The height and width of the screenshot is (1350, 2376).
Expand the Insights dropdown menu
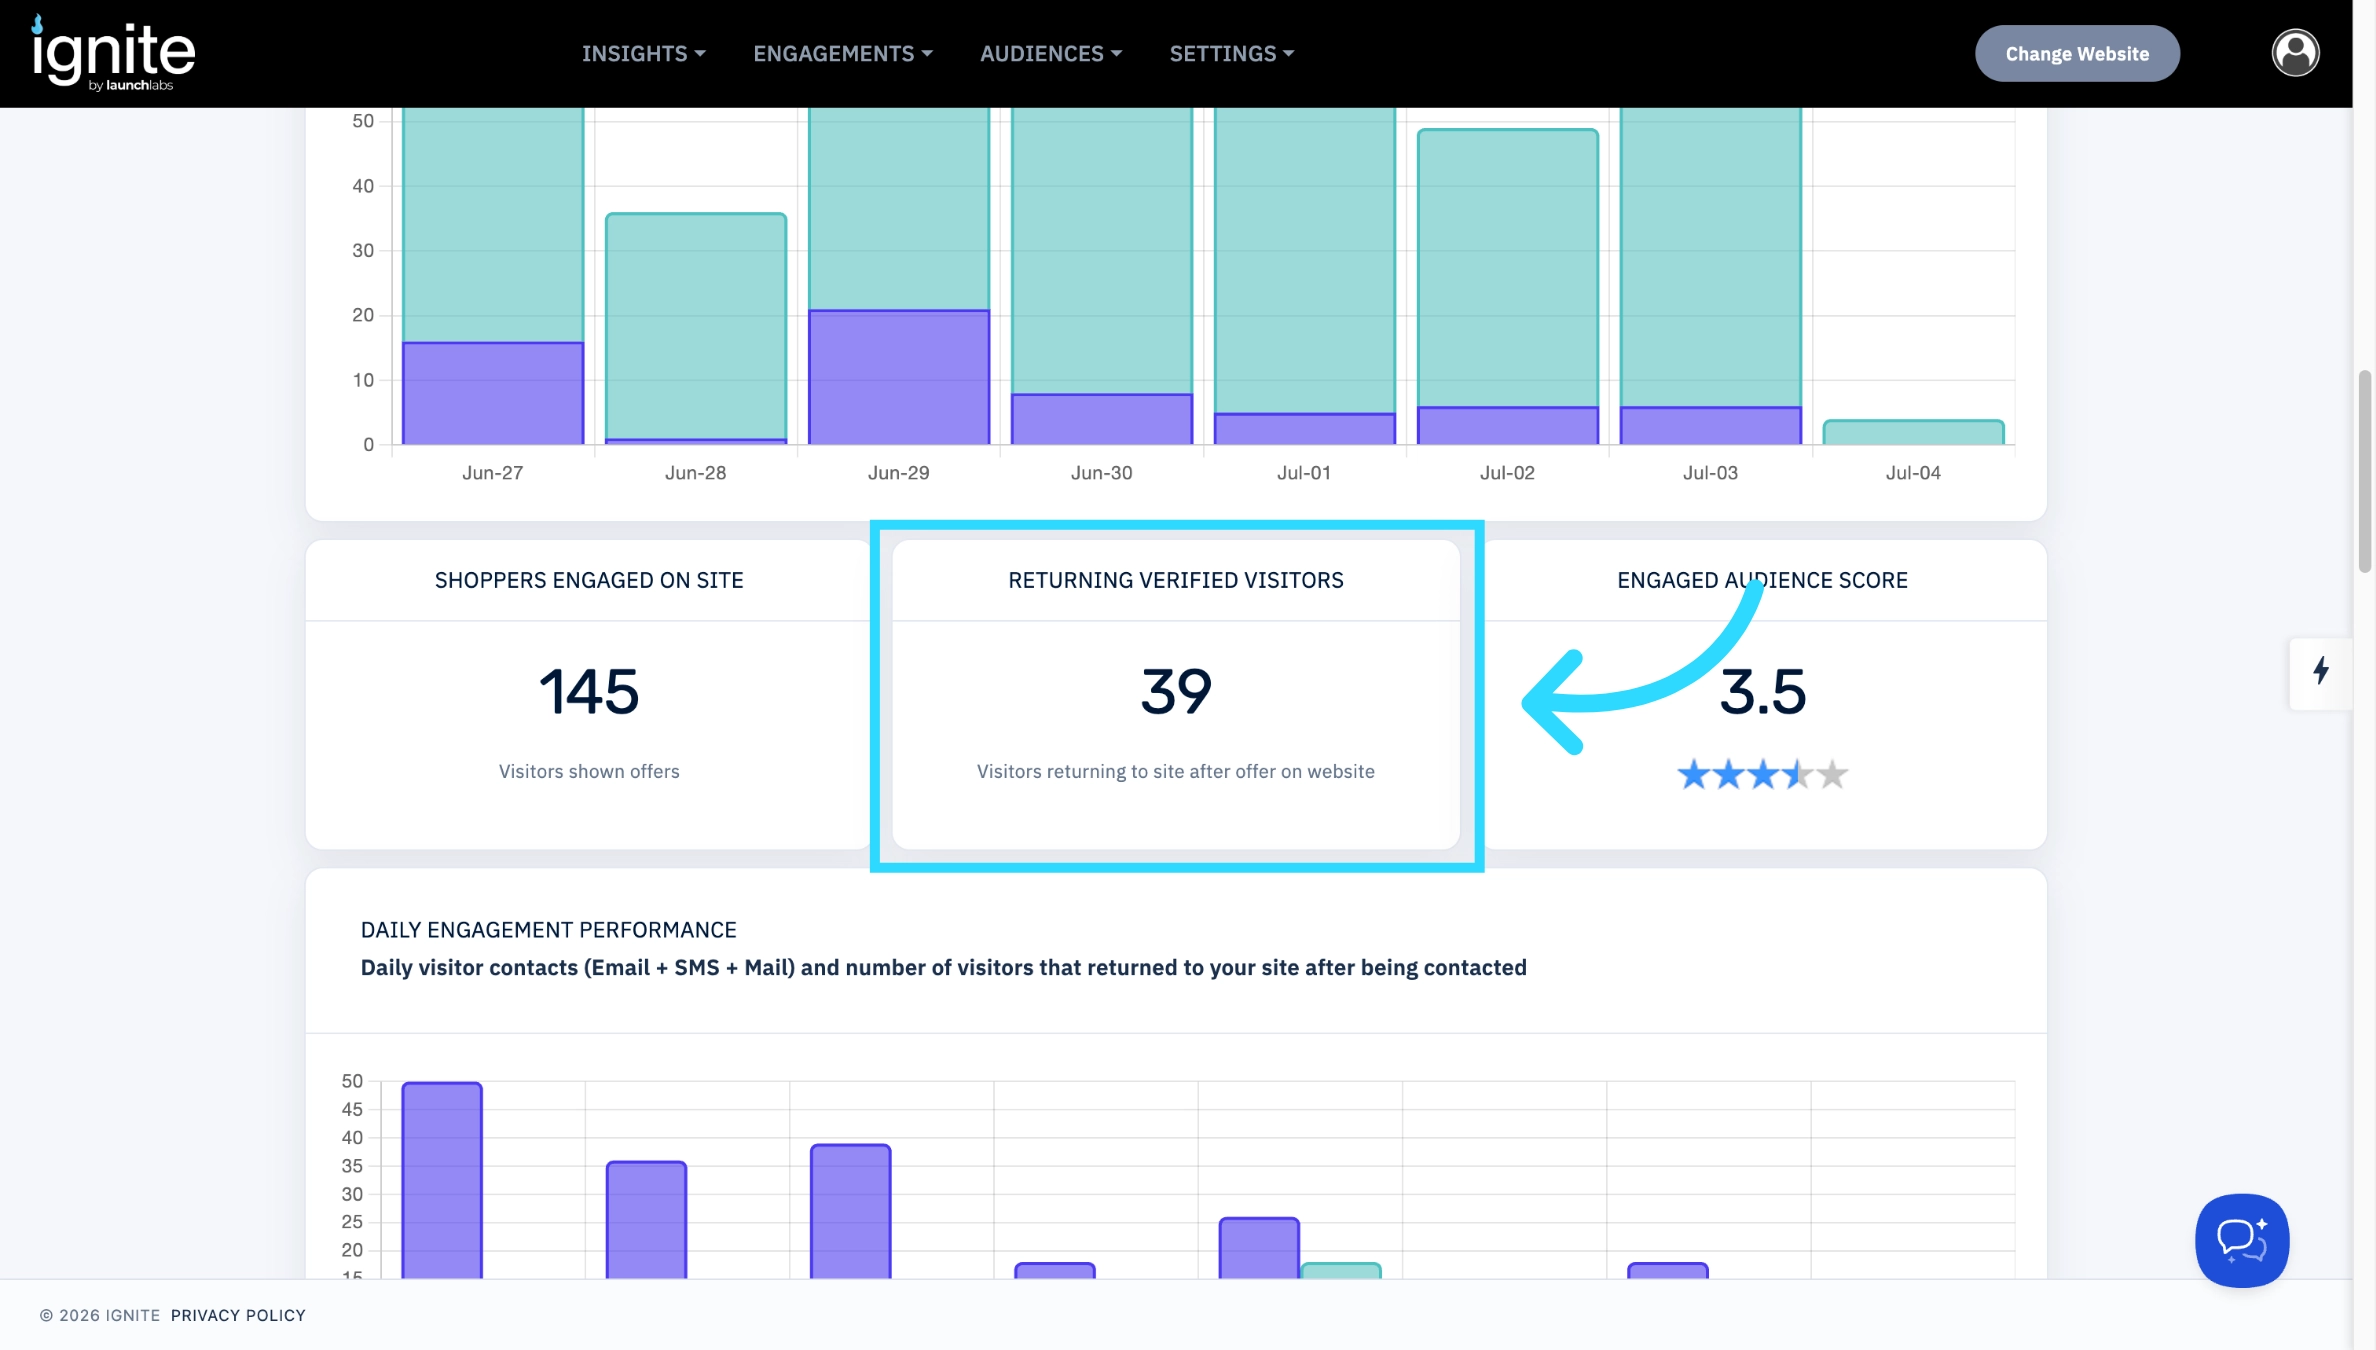click(x=644, y=54)
